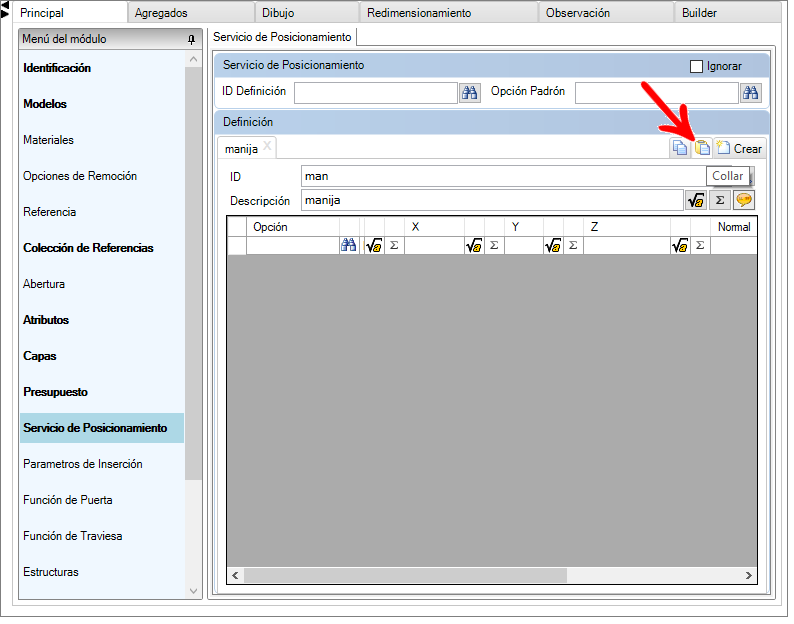Click the Descripción field containing manija
Image resolution: width=794 pixels, height=624 pixels.
tap(492, 201)
